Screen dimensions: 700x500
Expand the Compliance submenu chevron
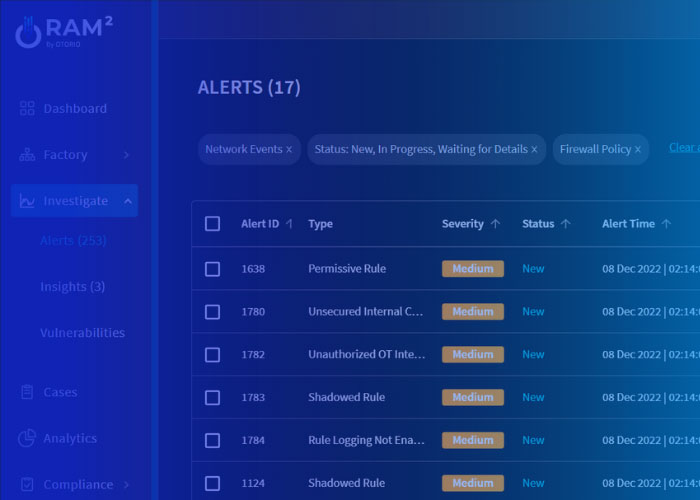point(126,484)
